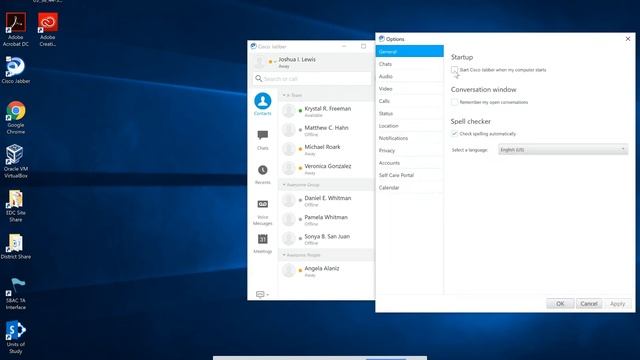Click Matthew C. Hahn's avatar

(289, 130)
